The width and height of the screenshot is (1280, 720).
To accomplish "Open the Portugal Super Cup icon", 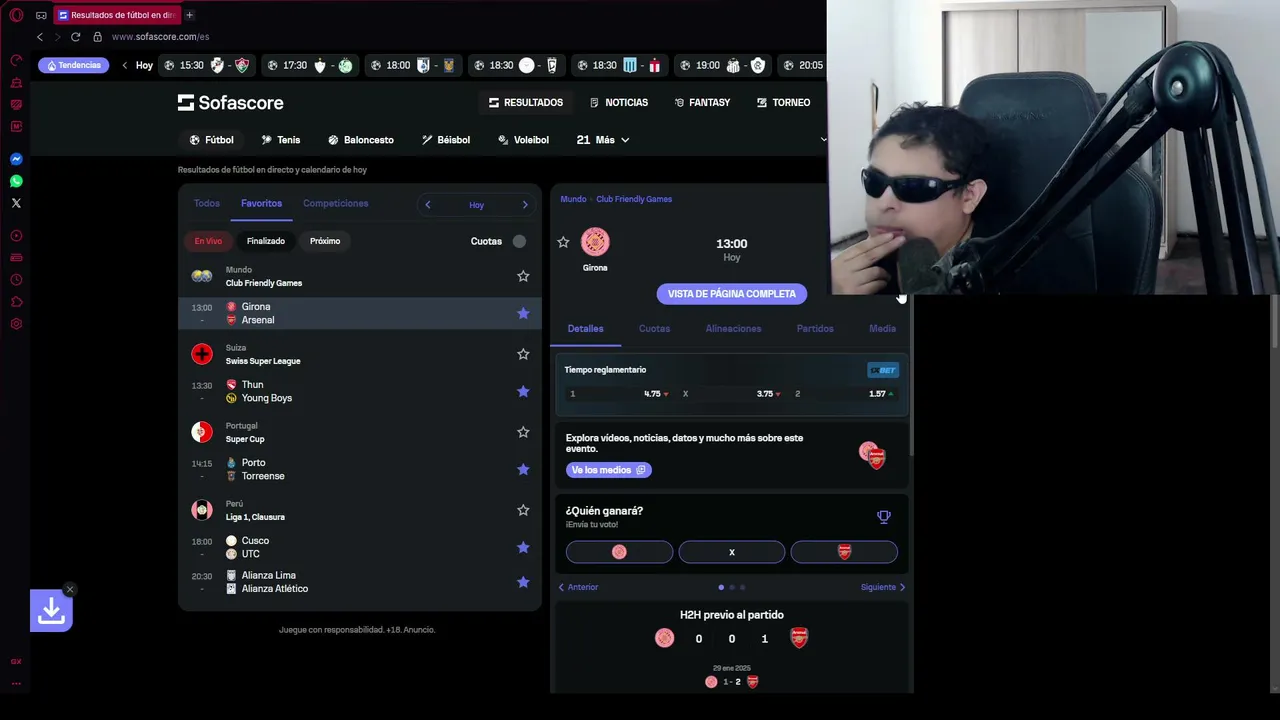I will 202,432.
